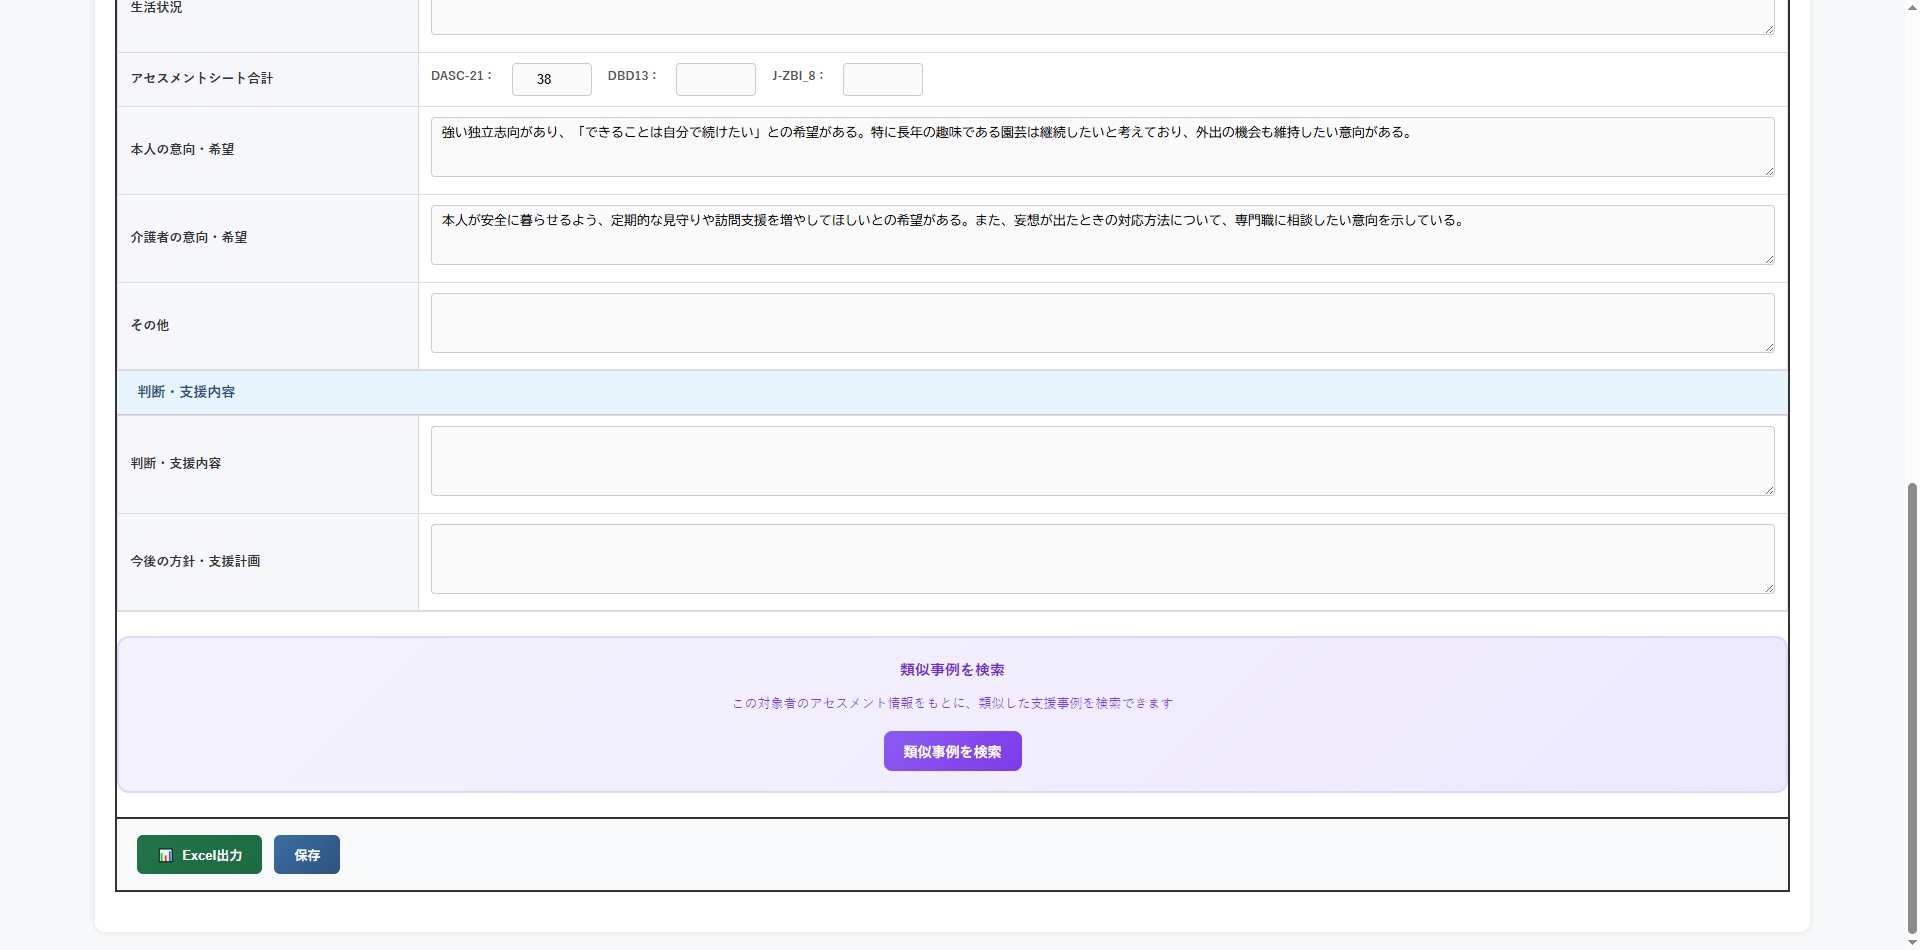Click the Excel icon on the Excel出力 button
1920x950 pixels.
click(166, 855)
